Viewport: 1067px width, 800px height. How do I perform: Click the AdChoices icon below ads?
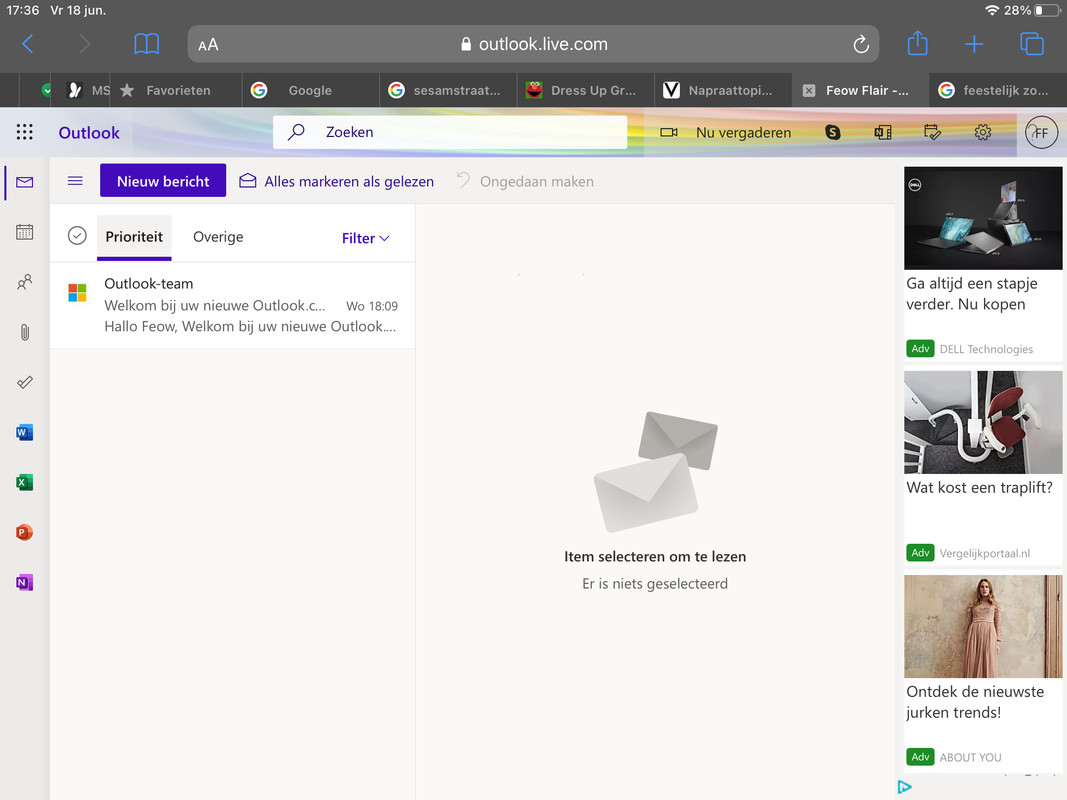(x=904, y=787)
